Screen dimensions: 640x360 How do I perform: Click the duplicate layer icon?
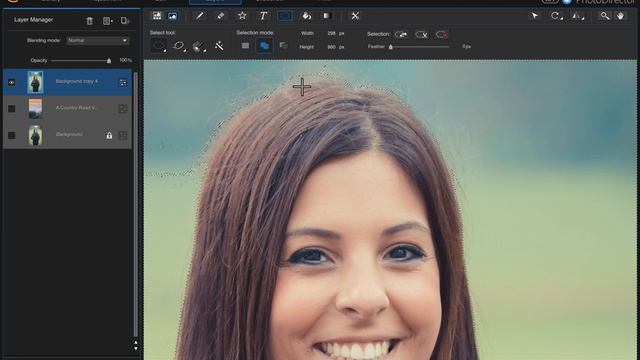point(125,21)
